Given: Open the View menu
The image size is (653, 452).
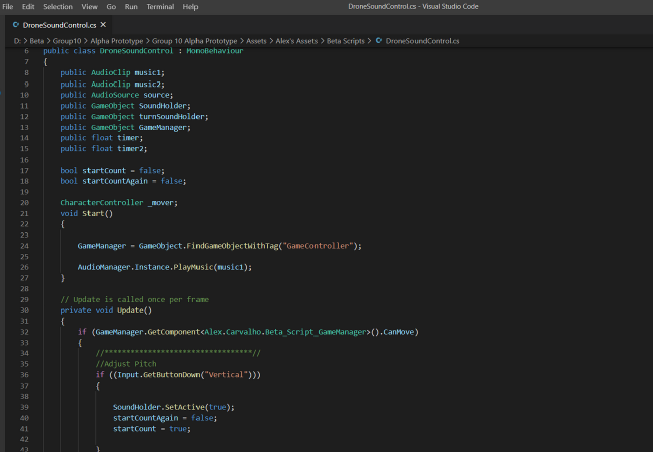Looking at the screenshot, I should tap(89, 6).
